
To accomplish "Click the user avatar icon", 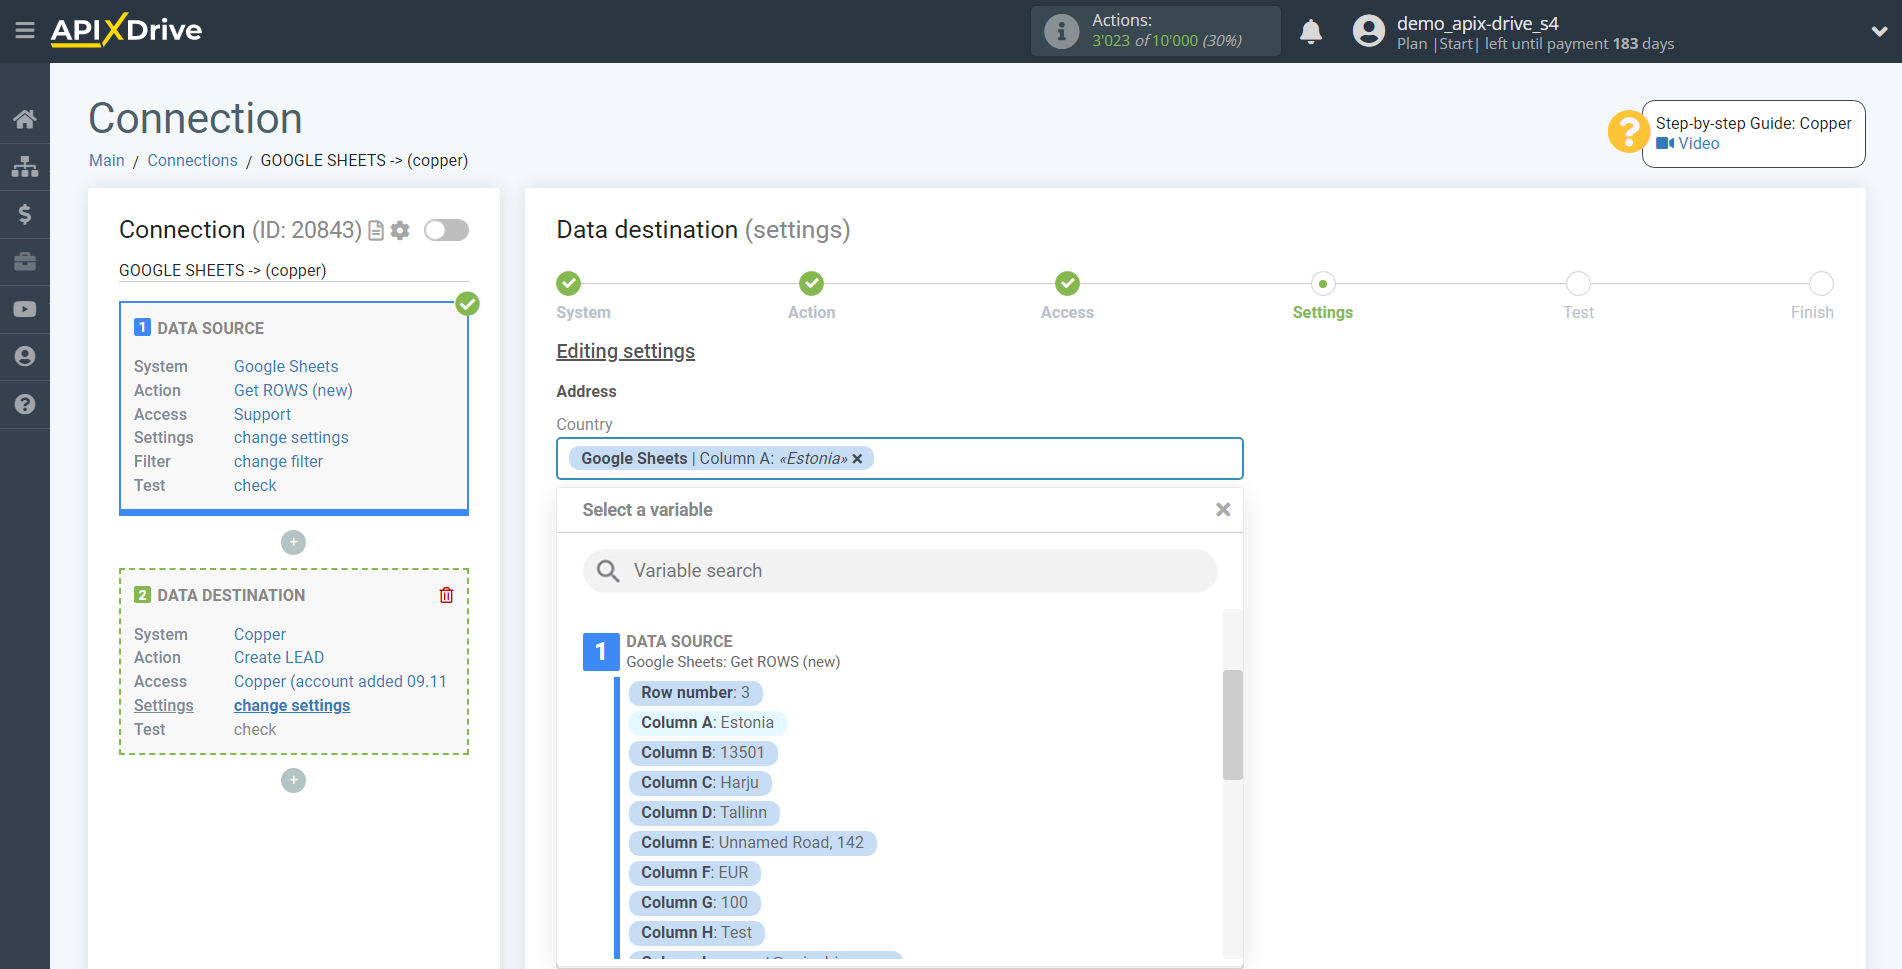I will tap(1369, 31).
